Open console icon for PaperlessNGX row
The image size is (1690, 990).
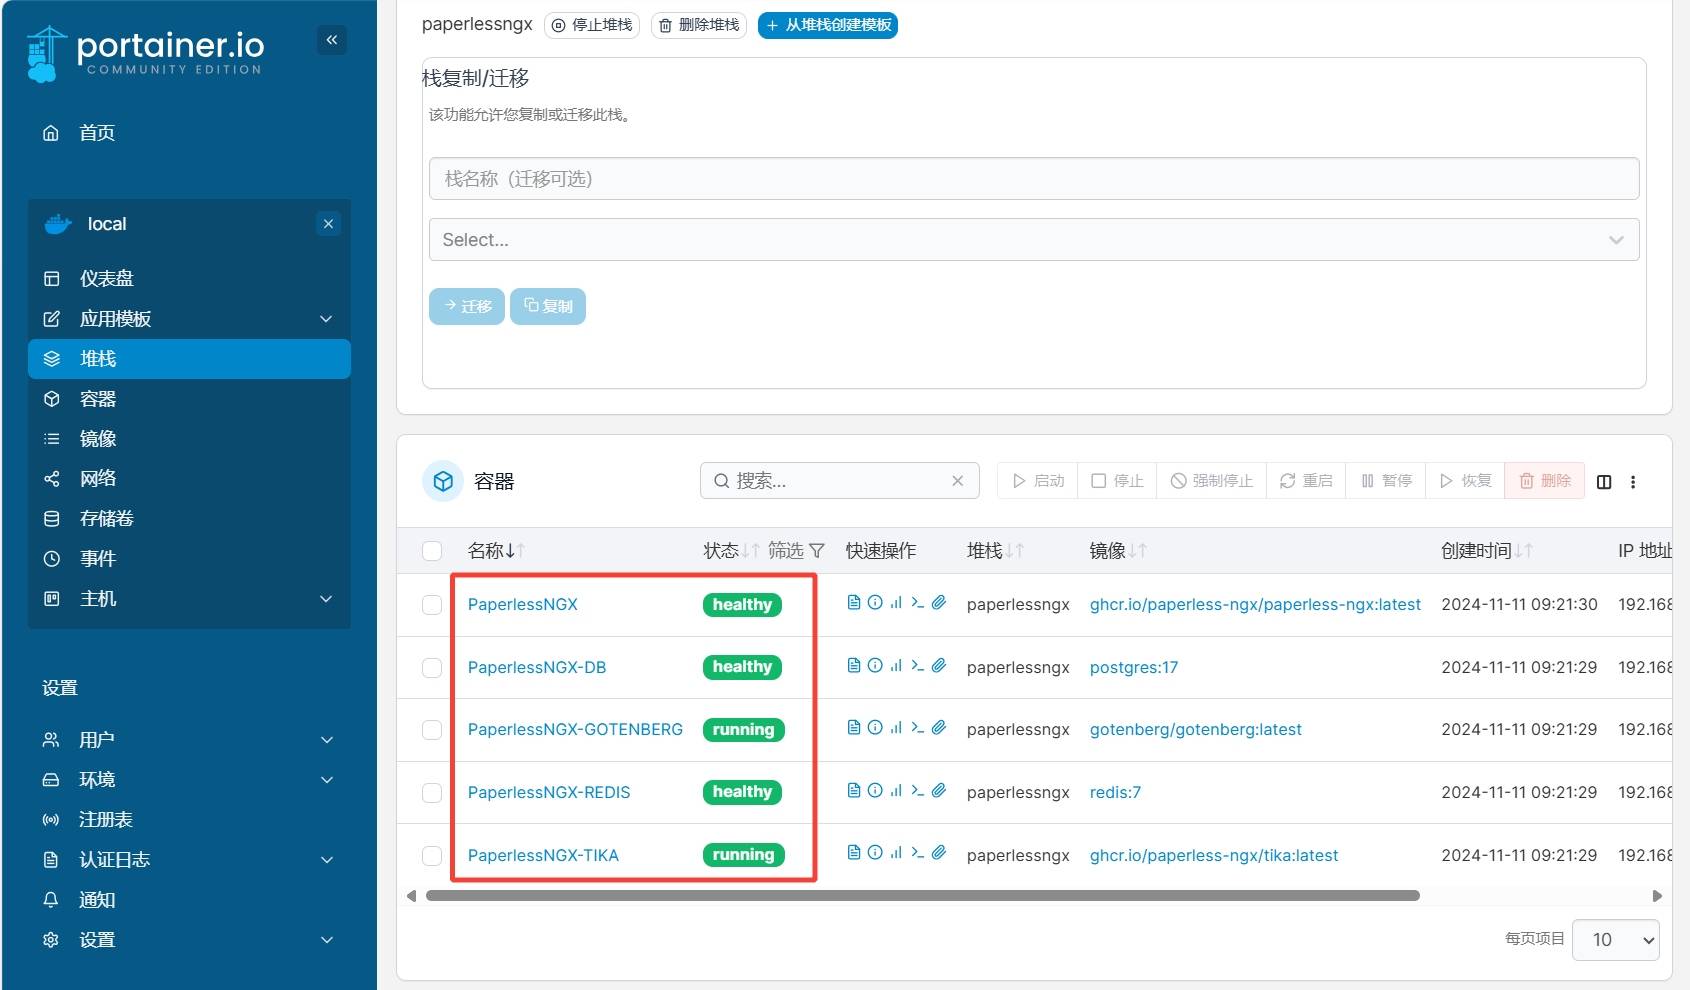pyautogui.click(x=917, y=603)
